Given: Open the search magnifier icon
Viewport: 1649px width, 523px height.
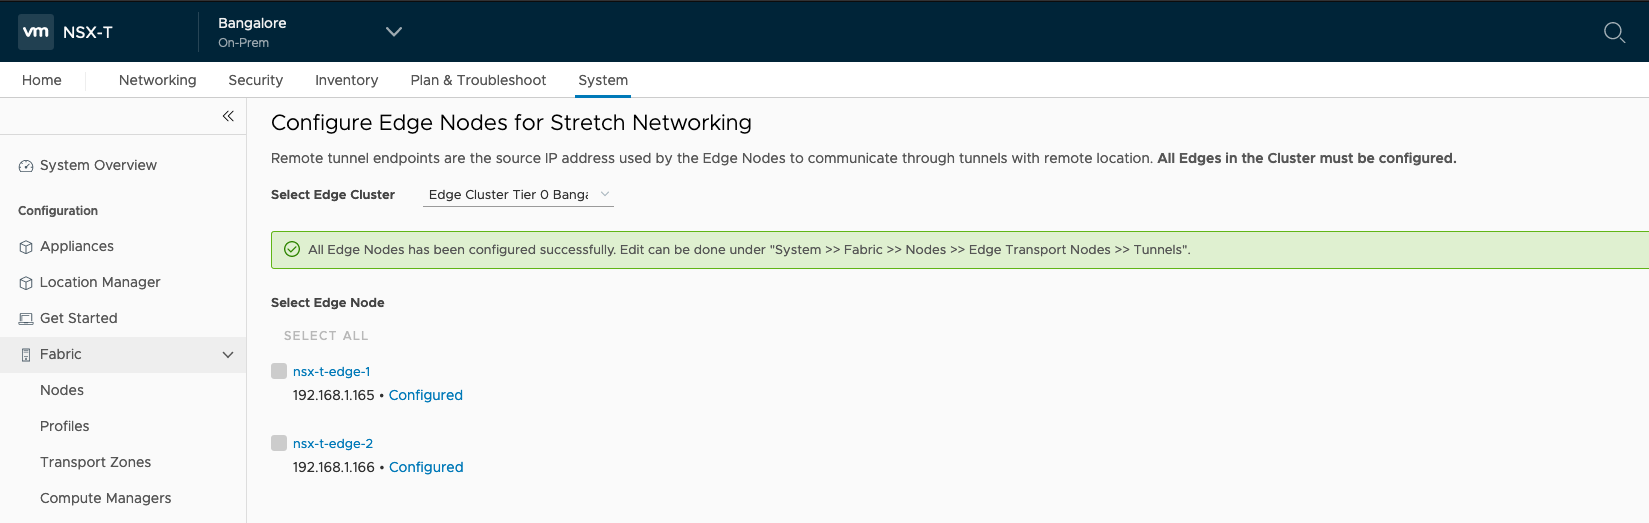Looking at the screenshot, I should [1614, 32].
